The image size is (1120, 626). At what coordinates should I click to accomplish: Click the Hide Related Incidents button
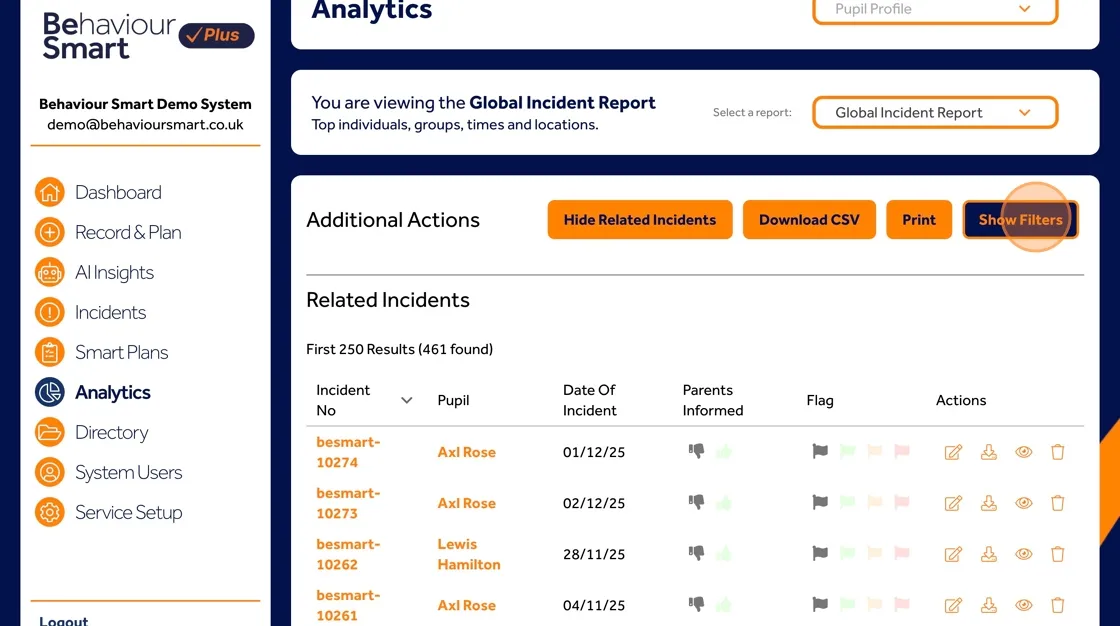[x=639, y=219]
